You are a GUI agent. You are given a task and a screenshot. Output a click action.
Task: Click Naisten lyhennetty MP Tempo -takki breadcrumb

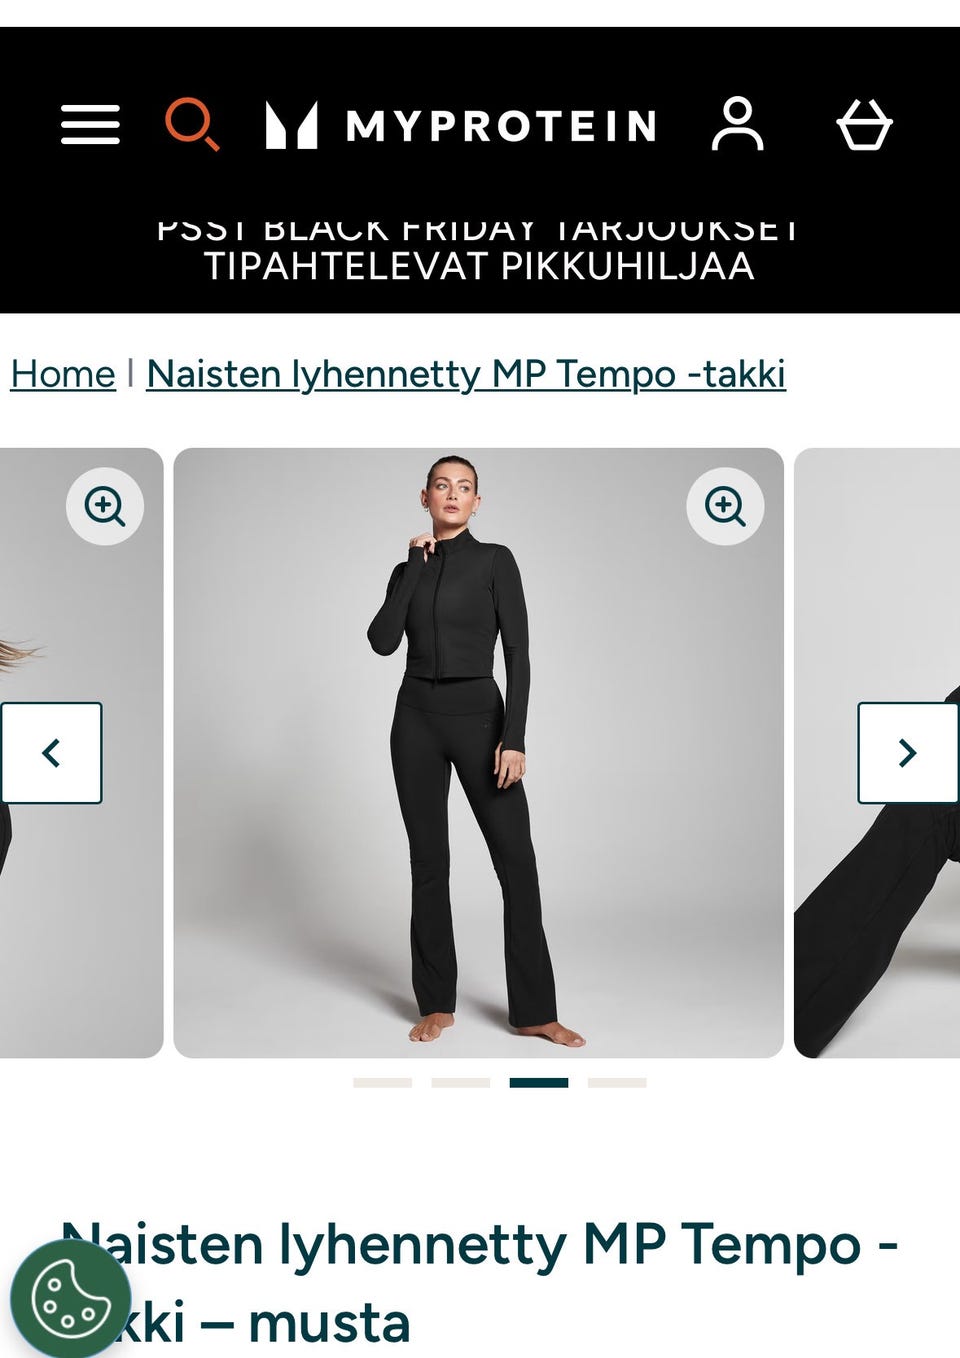pos(466,374)
